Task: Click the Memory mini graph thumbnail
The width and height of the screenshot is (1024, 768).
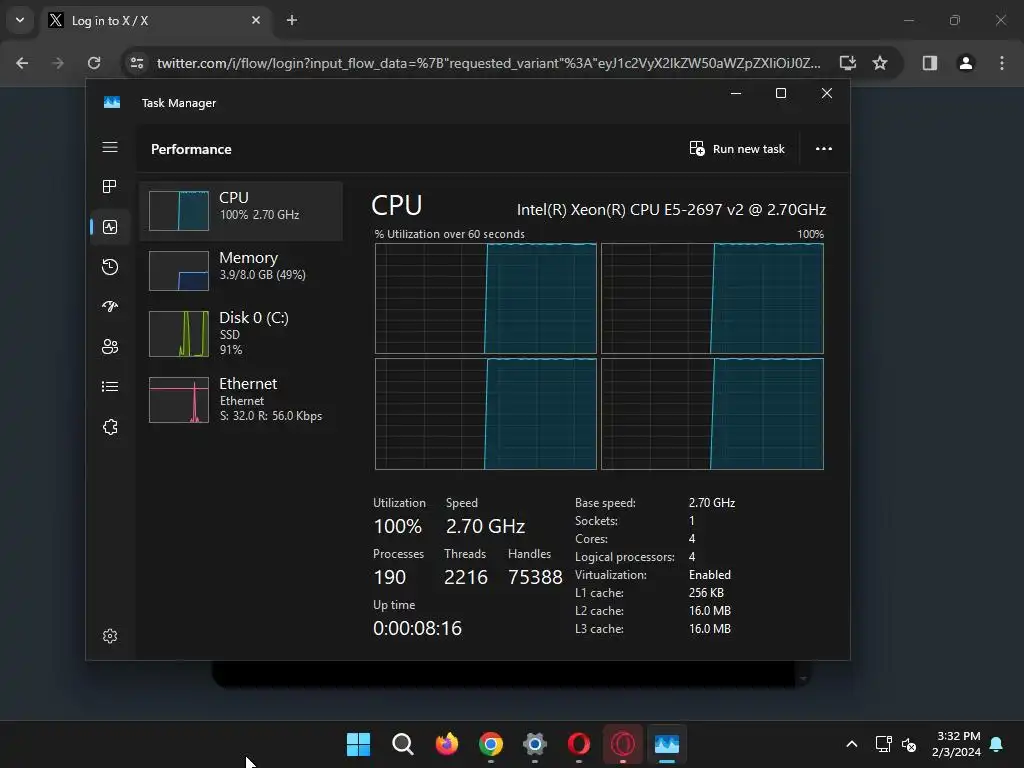Action: coord(179,271)
